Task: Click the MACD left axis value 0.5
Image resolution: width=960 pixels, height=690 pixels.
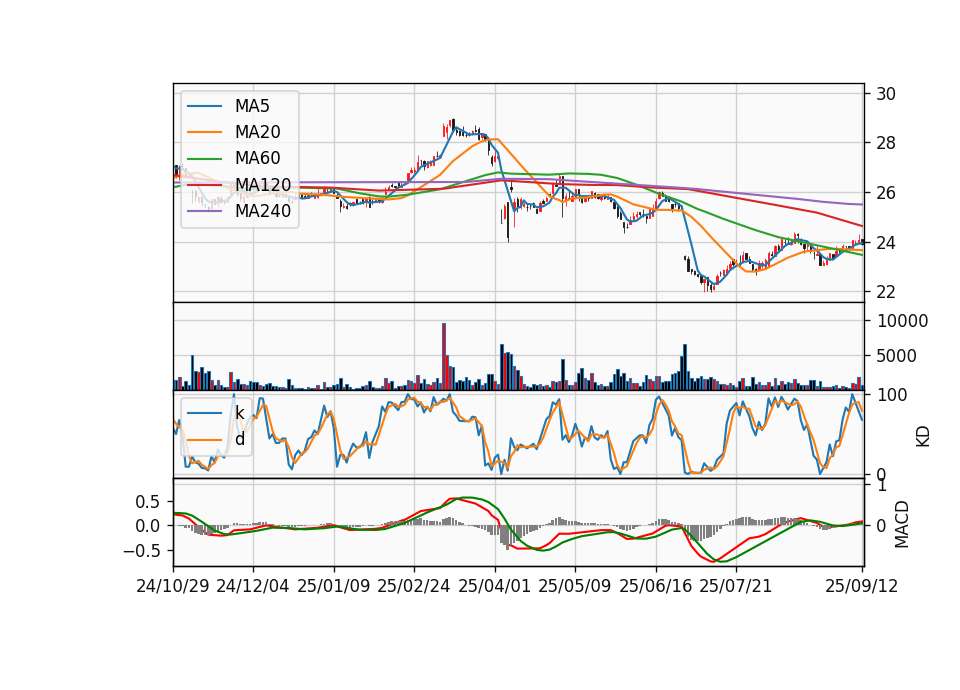Action: click(x=147, y=502)
